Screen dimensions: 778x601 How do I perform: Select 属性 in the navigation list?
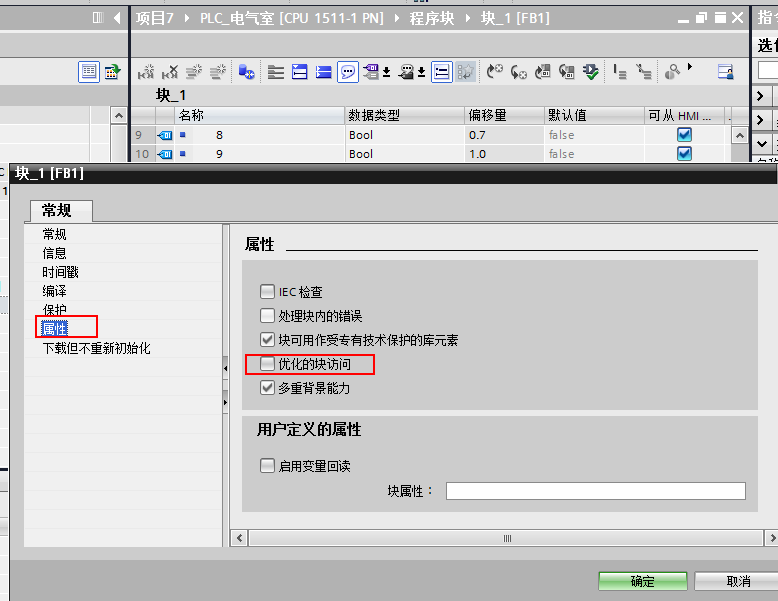click(55, 329)
